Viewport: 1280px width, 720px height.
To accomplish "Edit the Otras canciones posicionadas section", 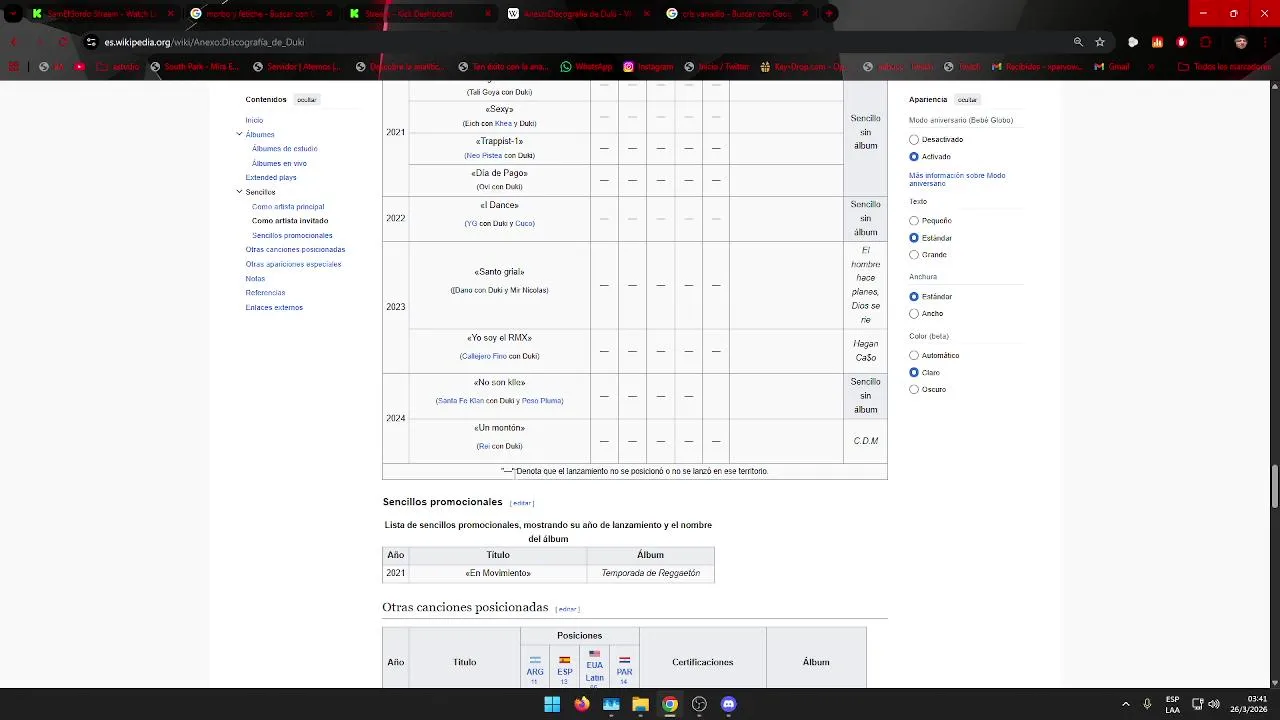I will [x=568, y=609].
